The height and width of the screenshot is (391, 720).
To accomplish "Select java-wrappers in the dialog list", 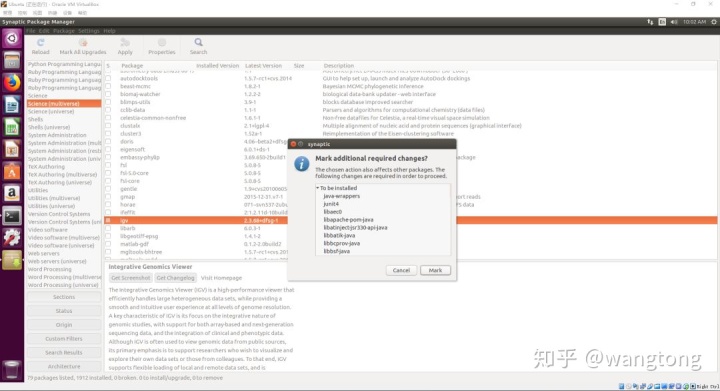I will click(x=342, y=196).
